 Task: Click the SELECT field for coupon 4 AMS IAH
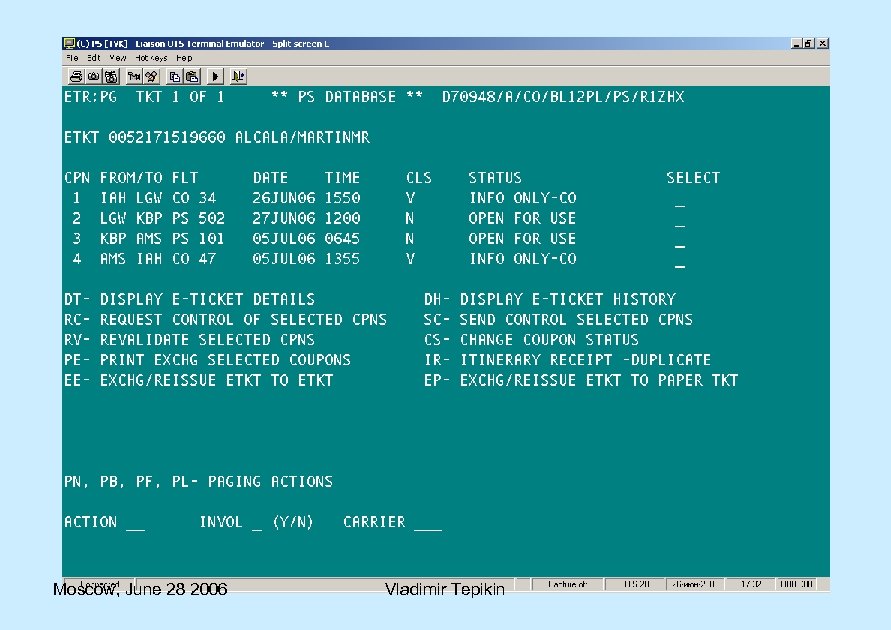click(680, 264)
